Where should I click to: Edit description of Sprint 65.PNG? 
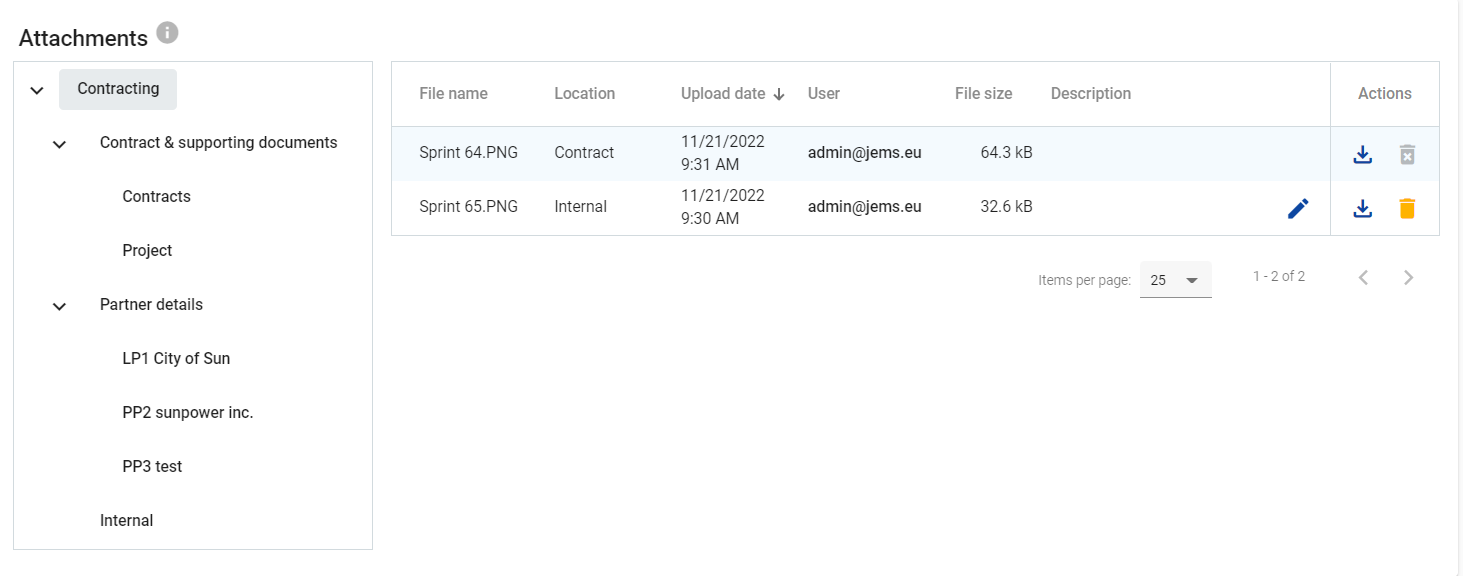click(x=1298, y=208)
